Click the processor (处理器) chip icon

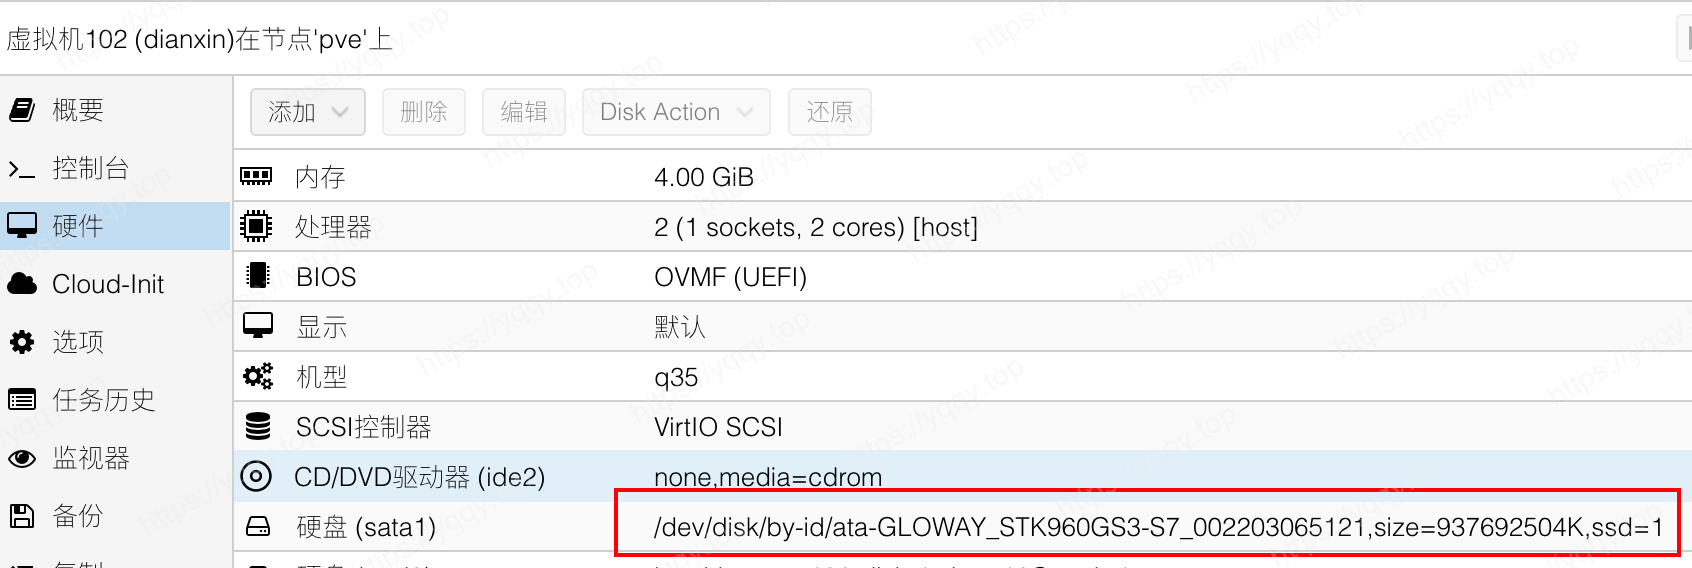(x=256, y=227)
